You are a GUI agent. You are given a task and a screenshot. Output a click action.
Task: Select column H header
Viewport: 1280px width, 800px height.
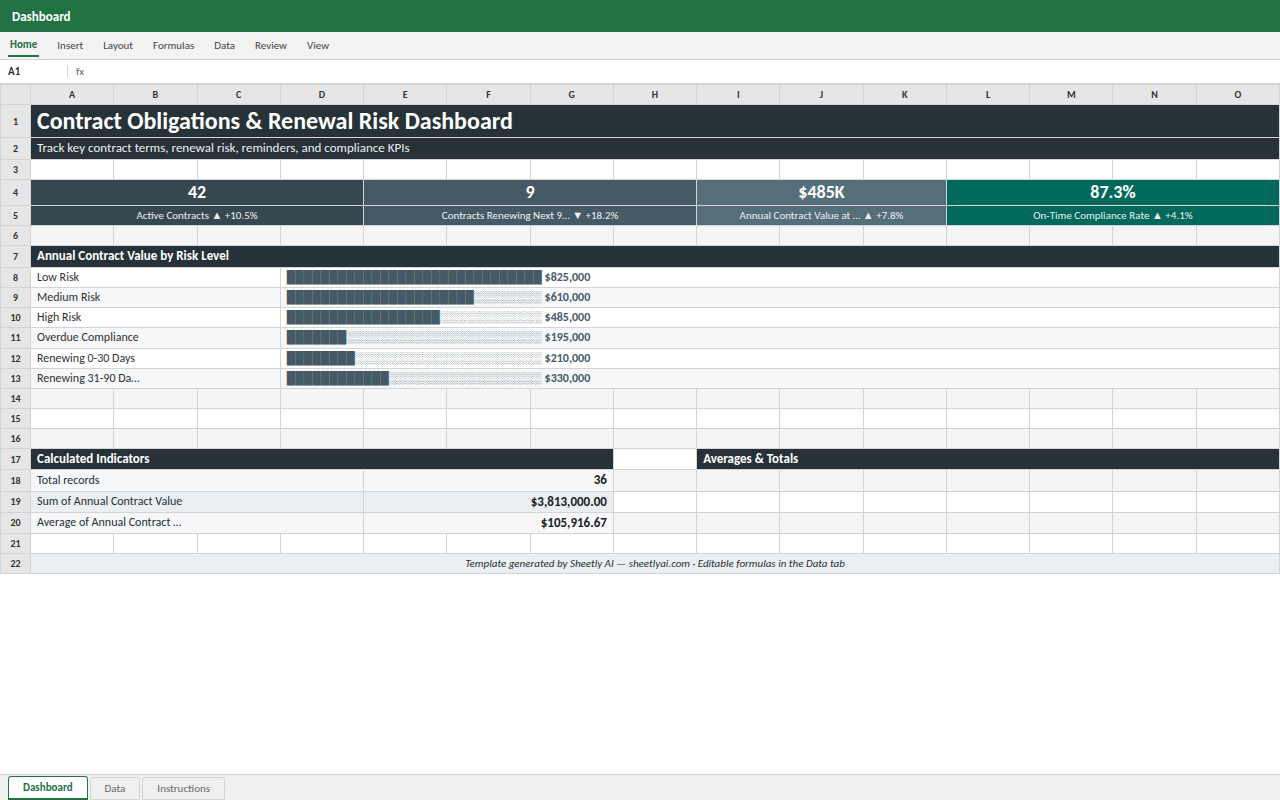click(655, 94)
